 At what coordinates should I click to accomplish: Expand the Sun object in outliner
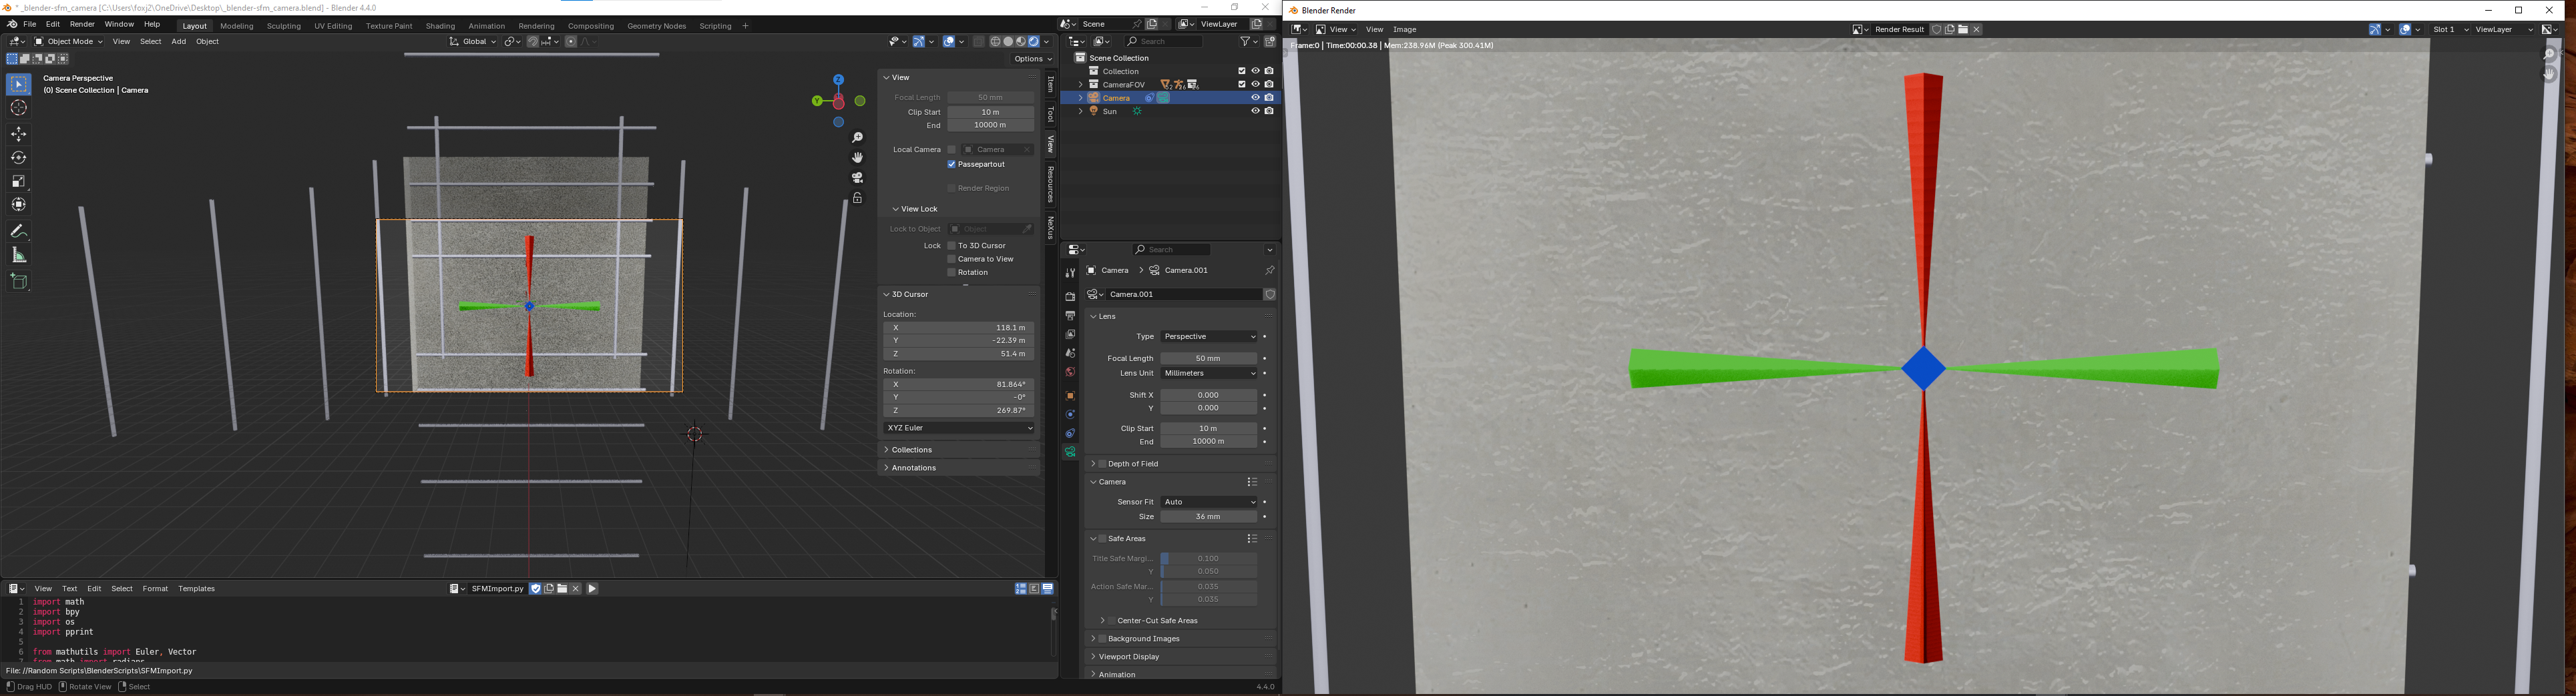tap(1081, 112)
